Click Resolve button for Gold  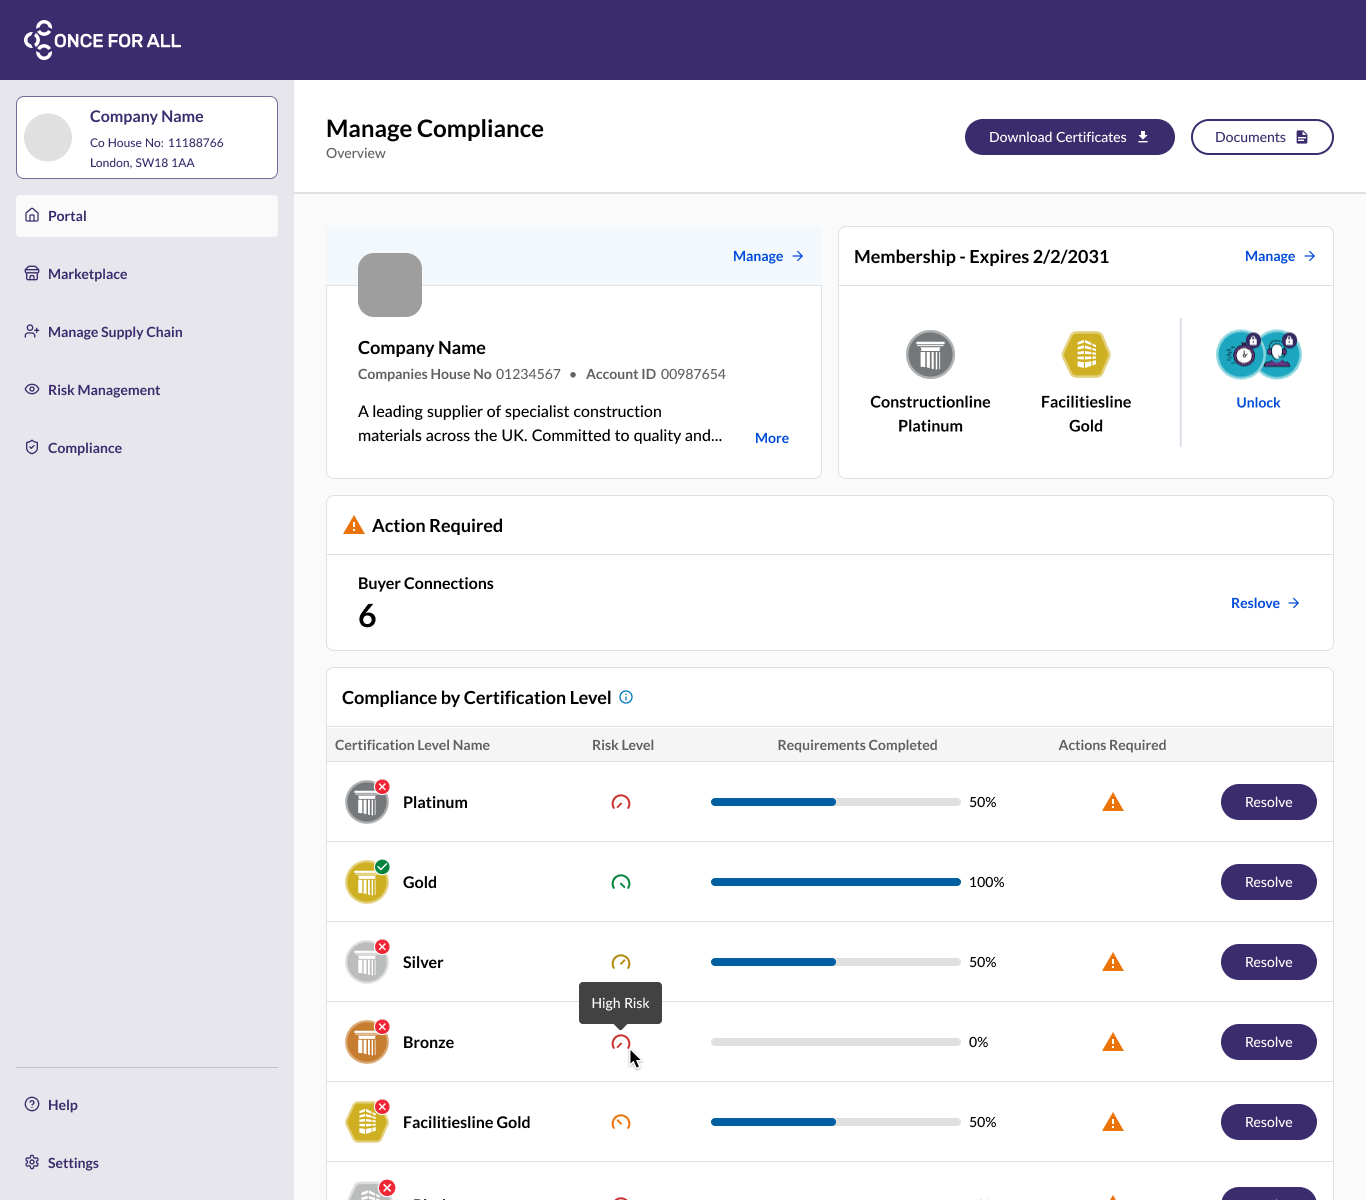point(1269,882)
